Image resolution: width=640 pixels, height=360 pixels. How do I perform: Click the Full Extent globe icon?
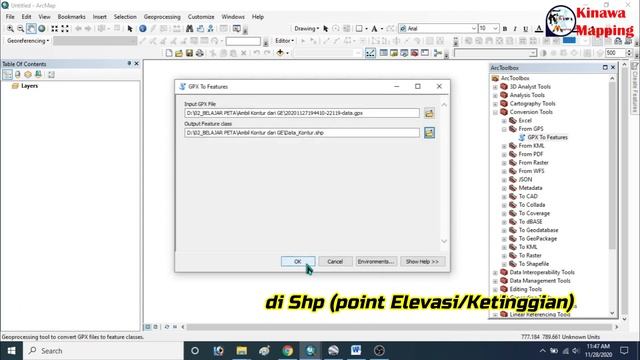point(42,29)
